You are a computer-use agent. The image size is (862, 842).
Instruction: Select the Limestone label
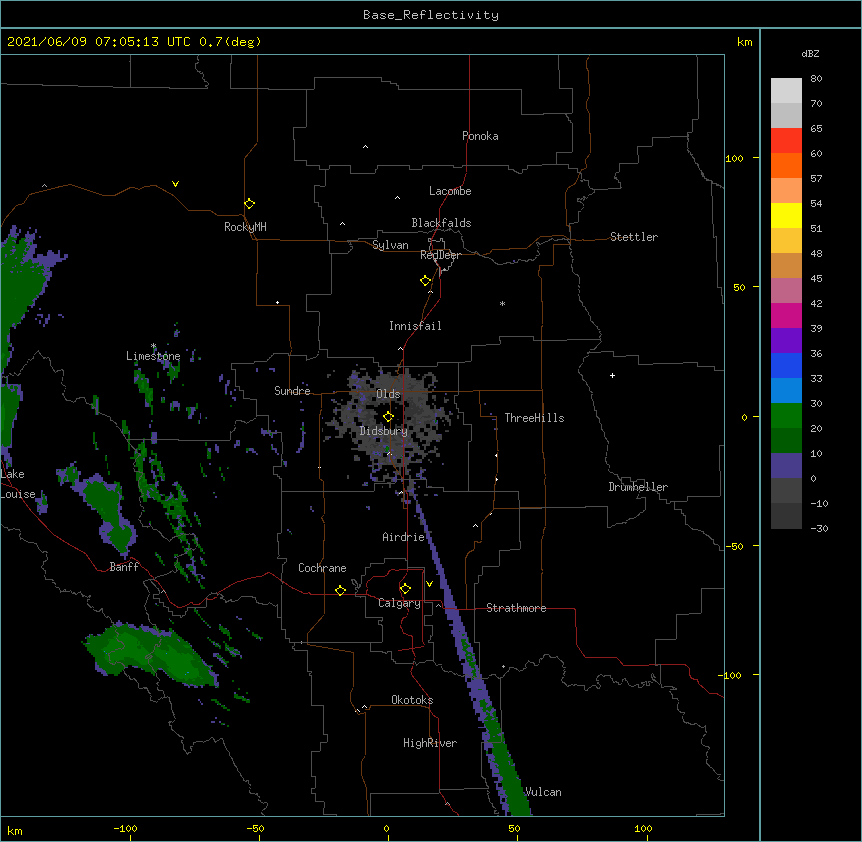coord(153,356)
